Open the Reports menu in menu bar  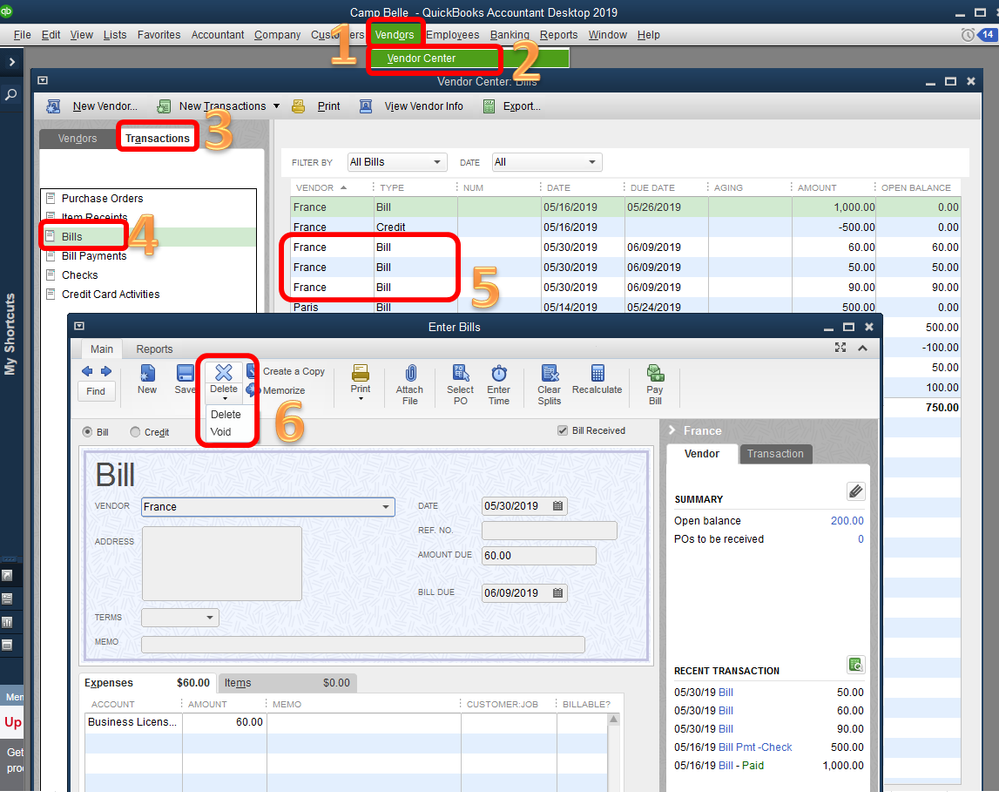[x=558, y=34]
